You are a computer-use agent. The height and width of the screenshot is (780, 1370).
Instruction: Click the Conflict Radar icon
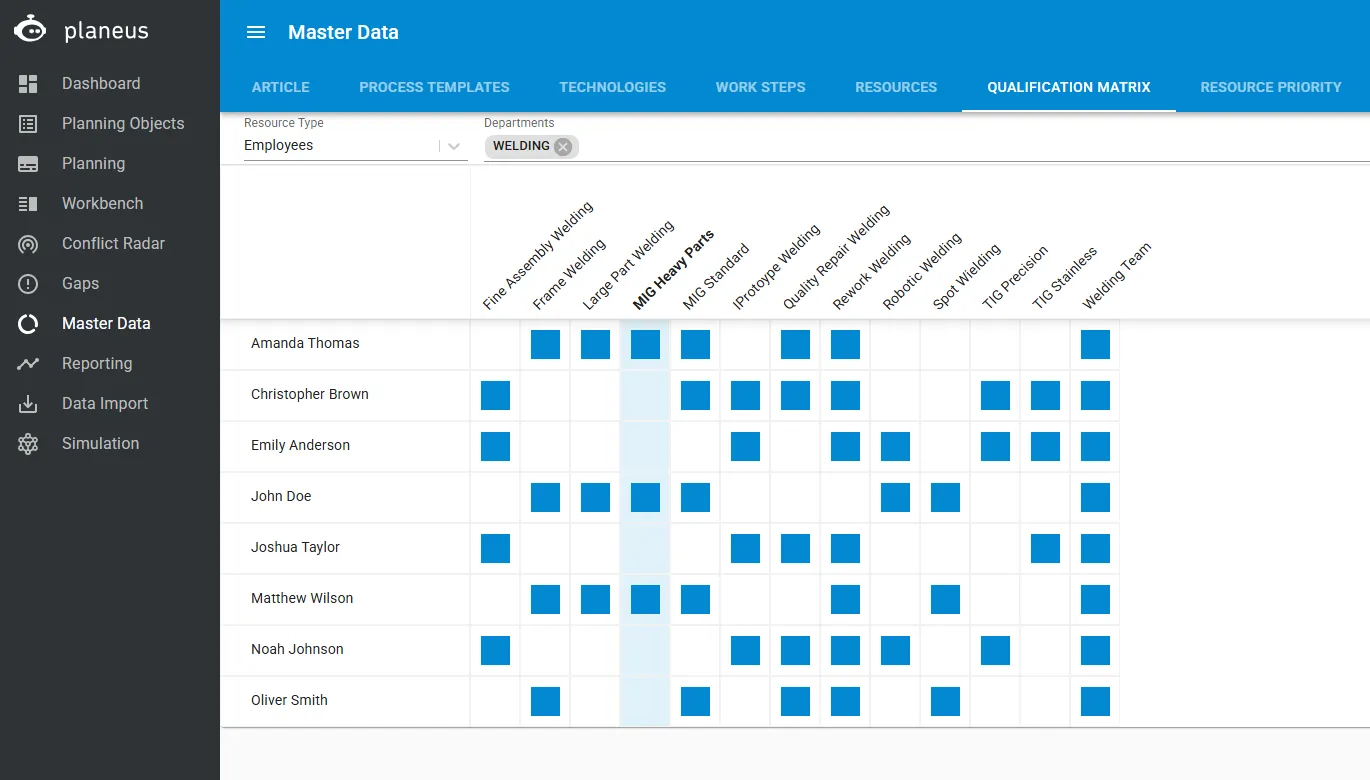(x=28, y=244)
